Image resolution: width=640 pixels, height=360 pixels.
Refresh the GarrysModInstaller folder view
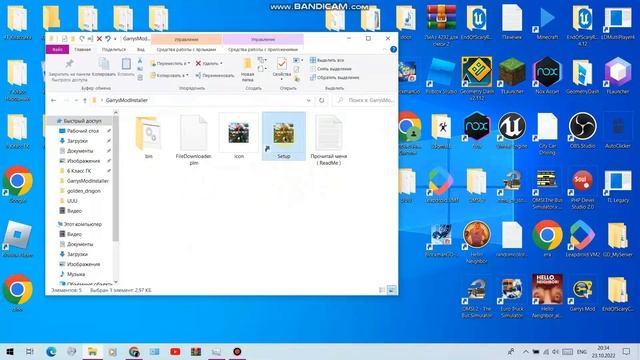pyautogui.click(x=322, y=100)
